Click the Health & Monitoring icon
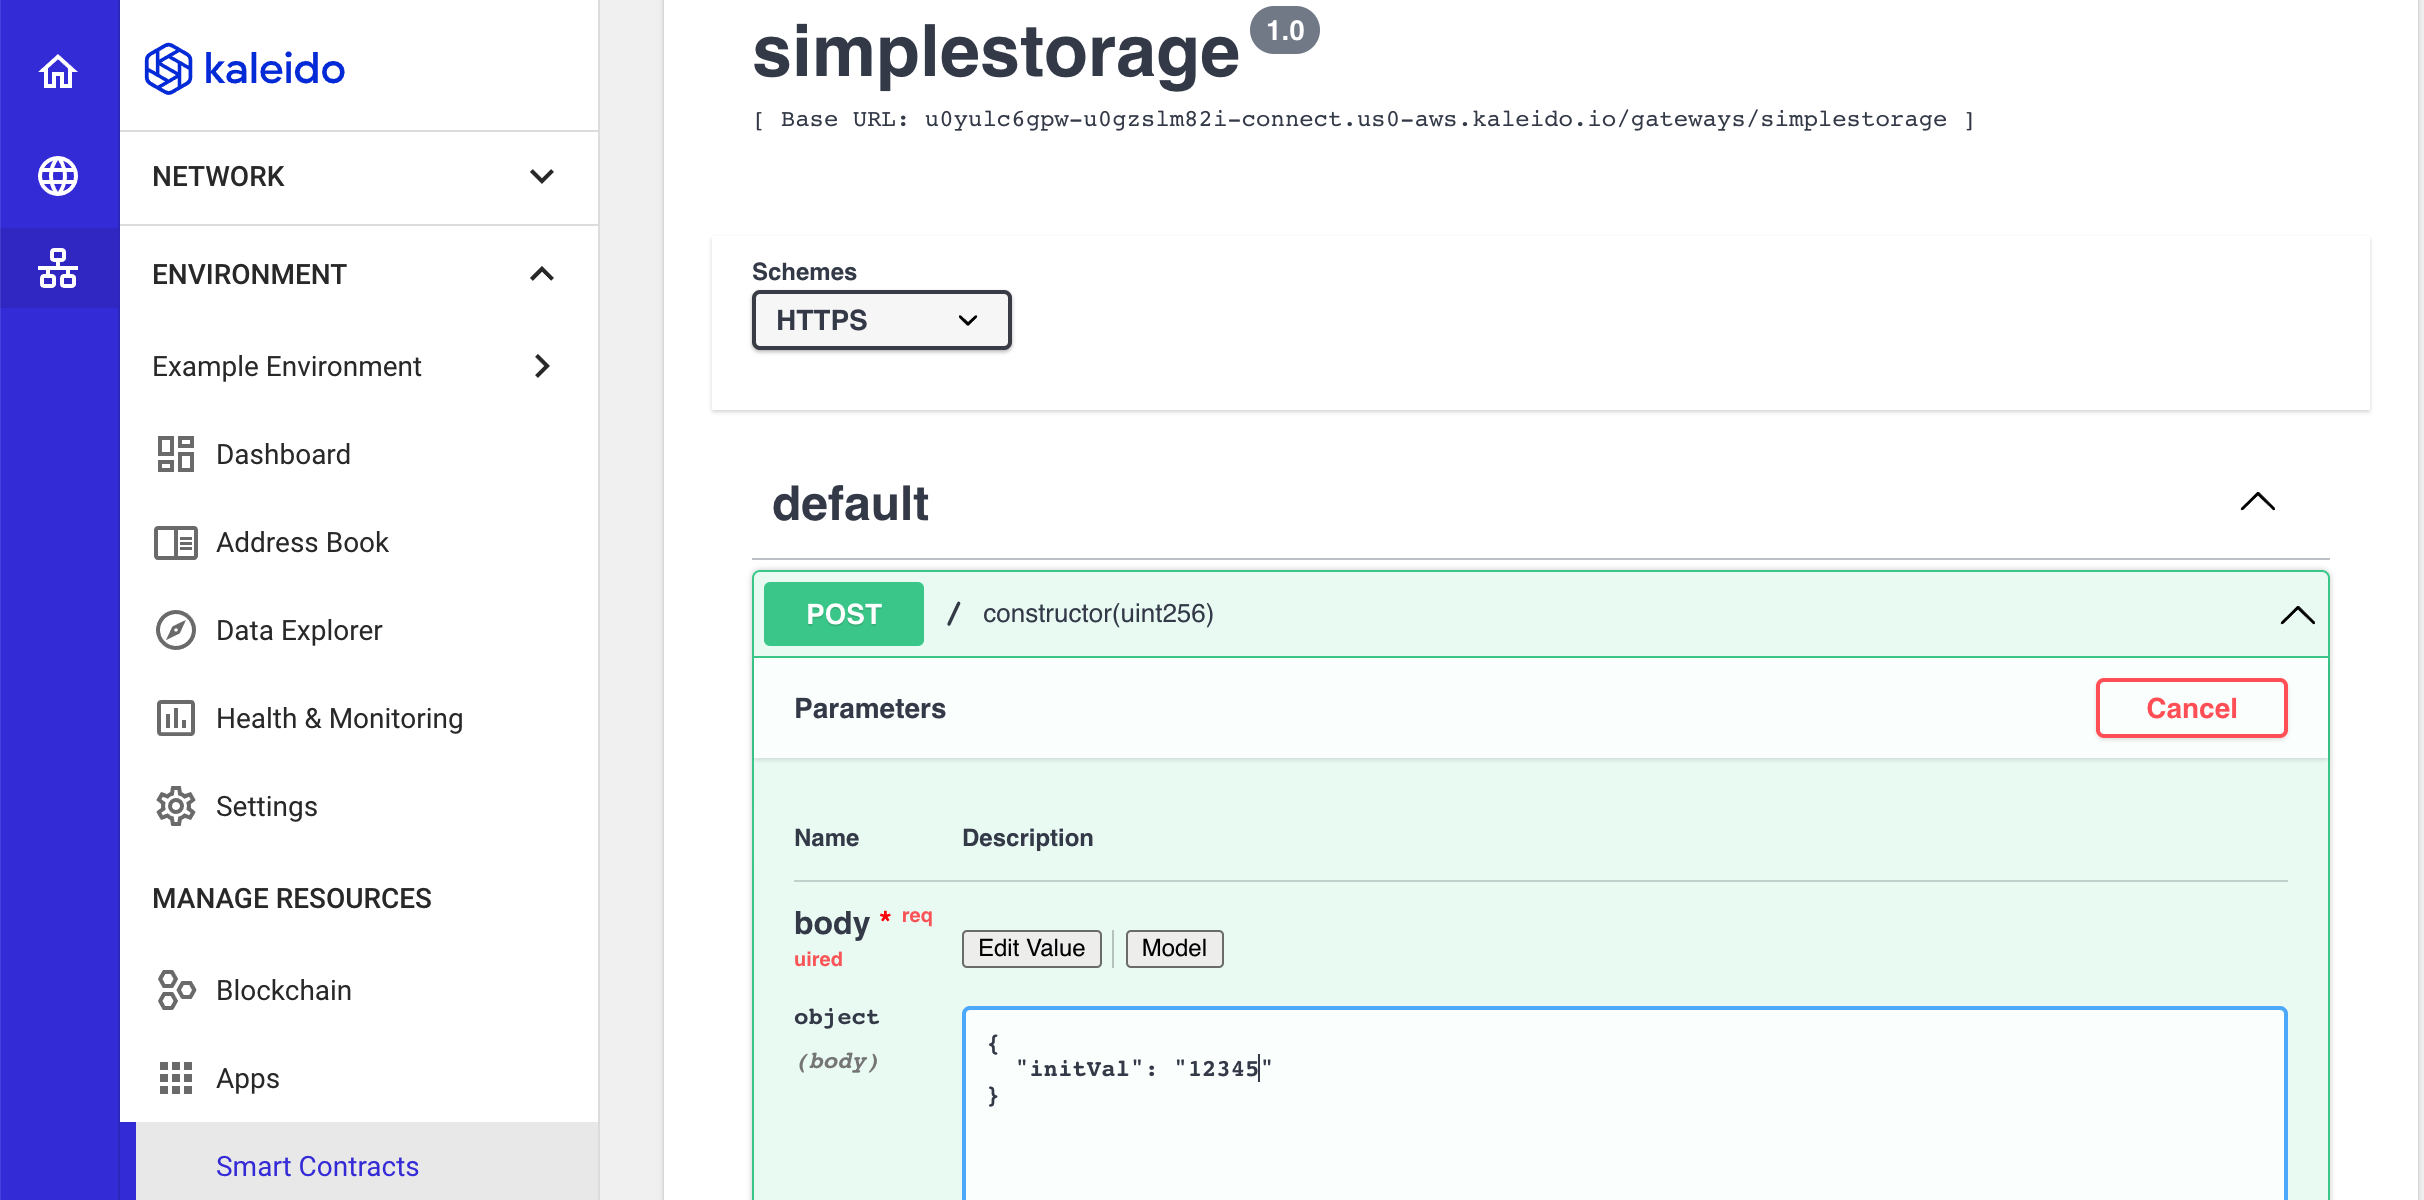 click(173, 719)
